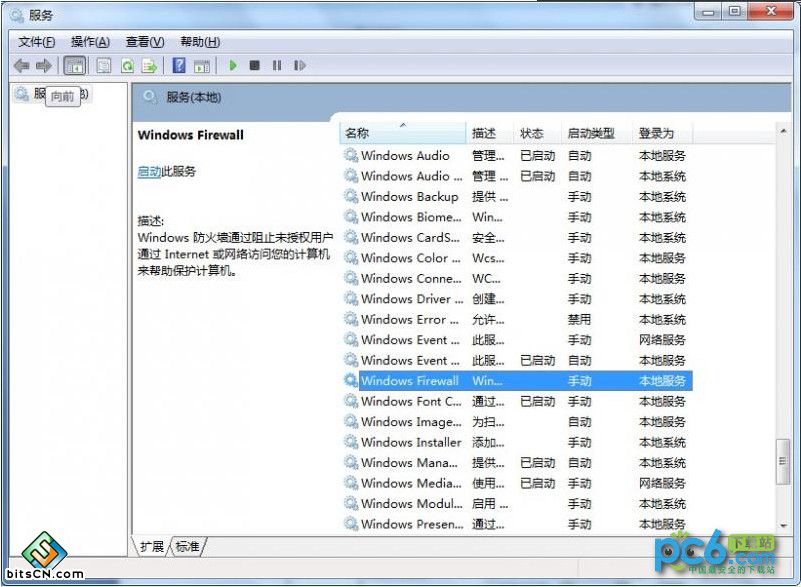Image resolution: width=801 pixels, height=587 pixels.
Task: Click the Properties toolbar icon
Action: tap(104, 65)
